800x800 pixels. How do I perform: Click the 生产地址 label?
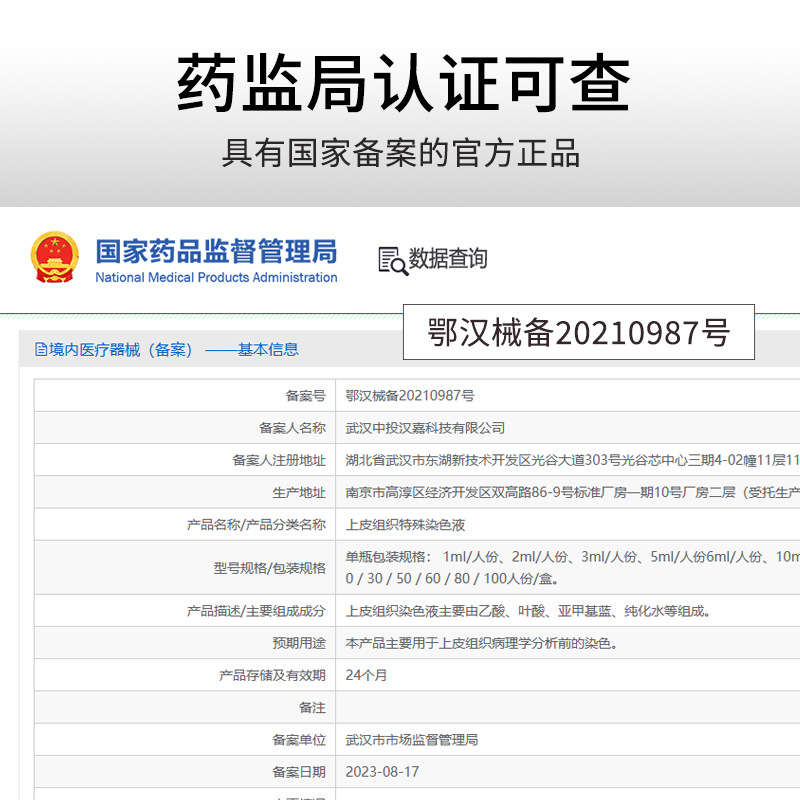pos(298,492)
